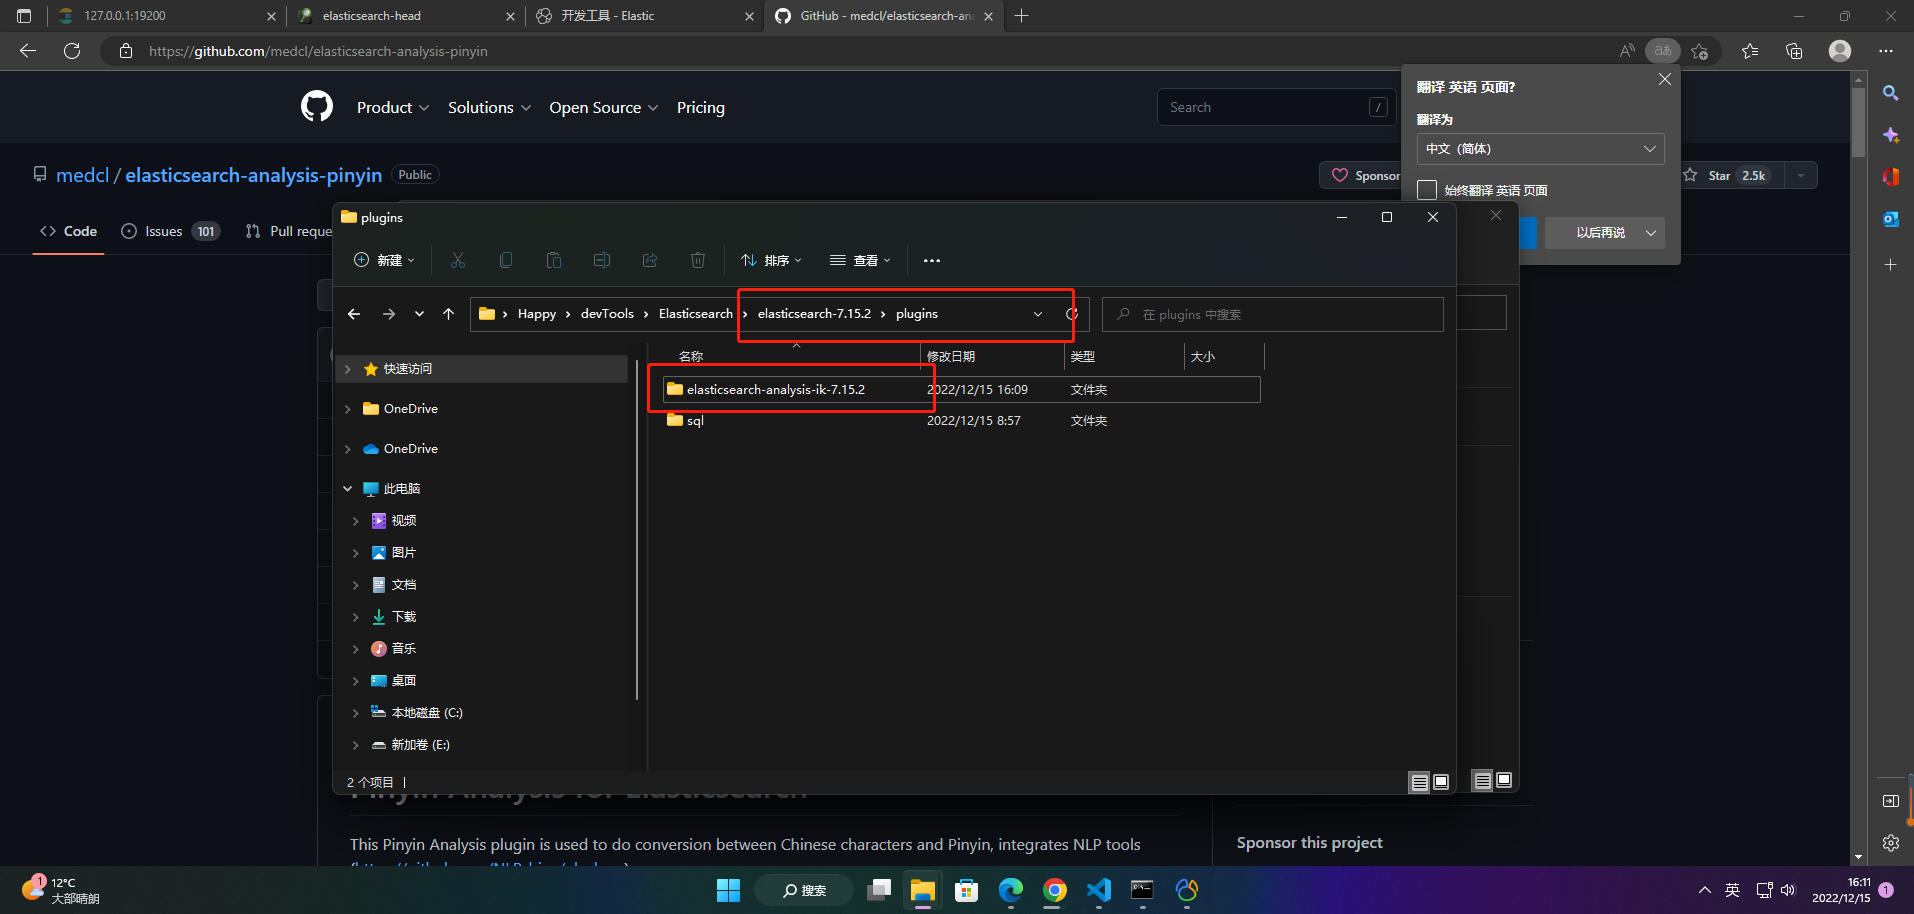Open the 查看 (View) dropdown

(x=860, y=260)
